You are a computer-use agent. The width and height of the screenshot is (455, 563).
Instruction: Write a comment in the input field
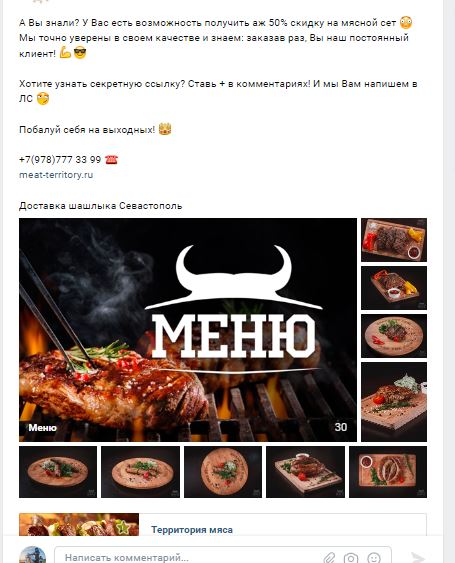(223, 556)
